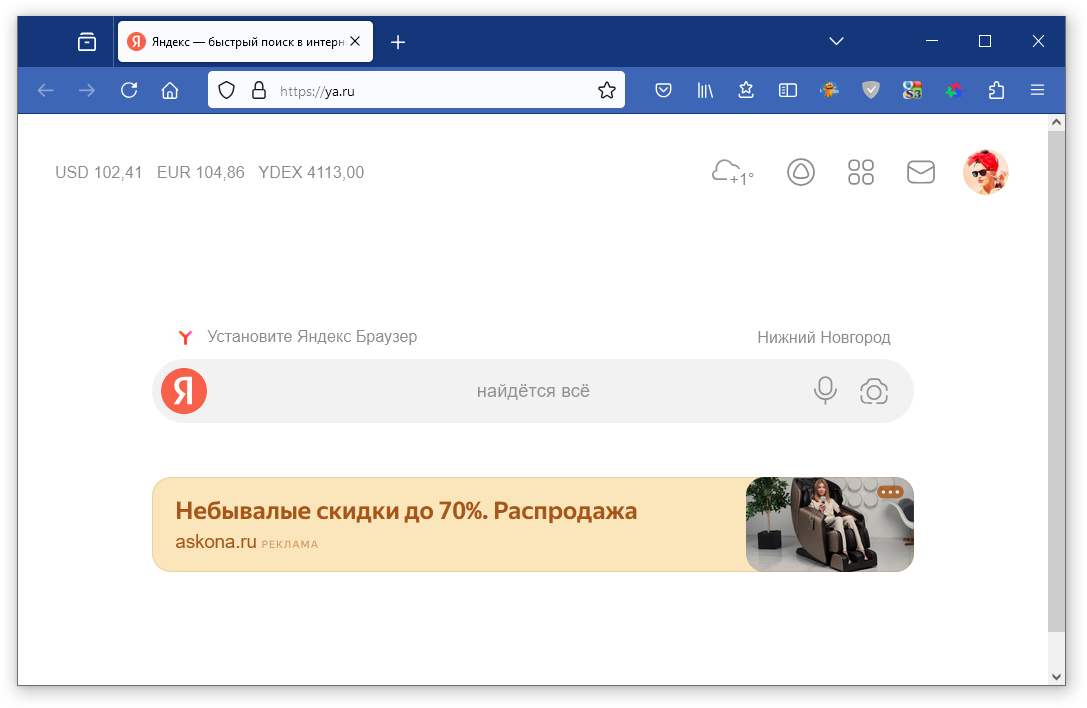This screenshot has height=708, width=1087.
Task: Open tracking protection shield in address bar
Action: 227,90
